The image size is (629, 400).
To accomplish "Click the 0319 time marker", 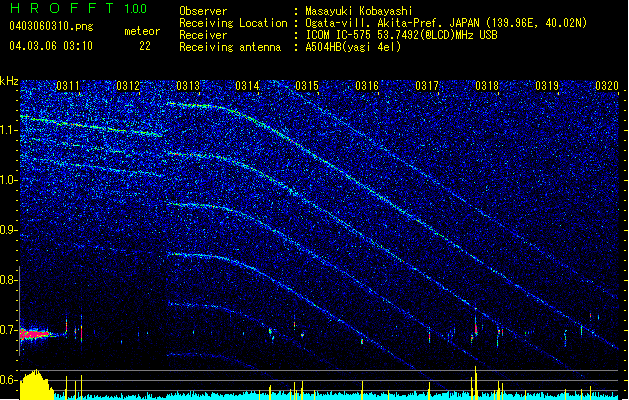I will click(547, 86).
